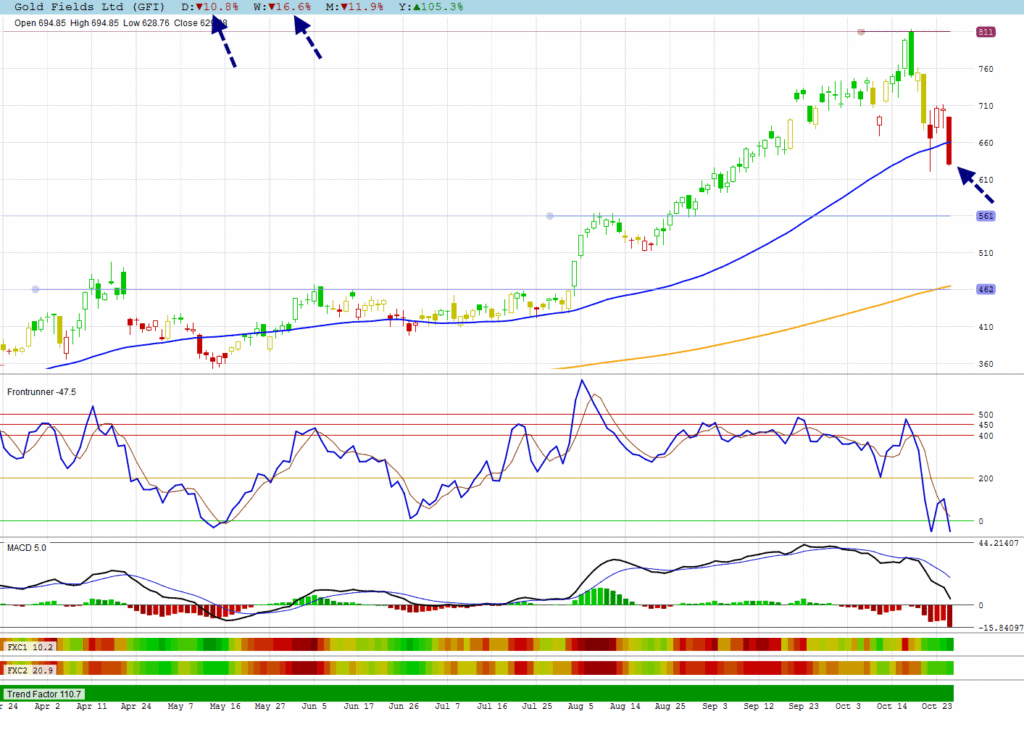Select the round handle on the 561 level line

(550, 216)
